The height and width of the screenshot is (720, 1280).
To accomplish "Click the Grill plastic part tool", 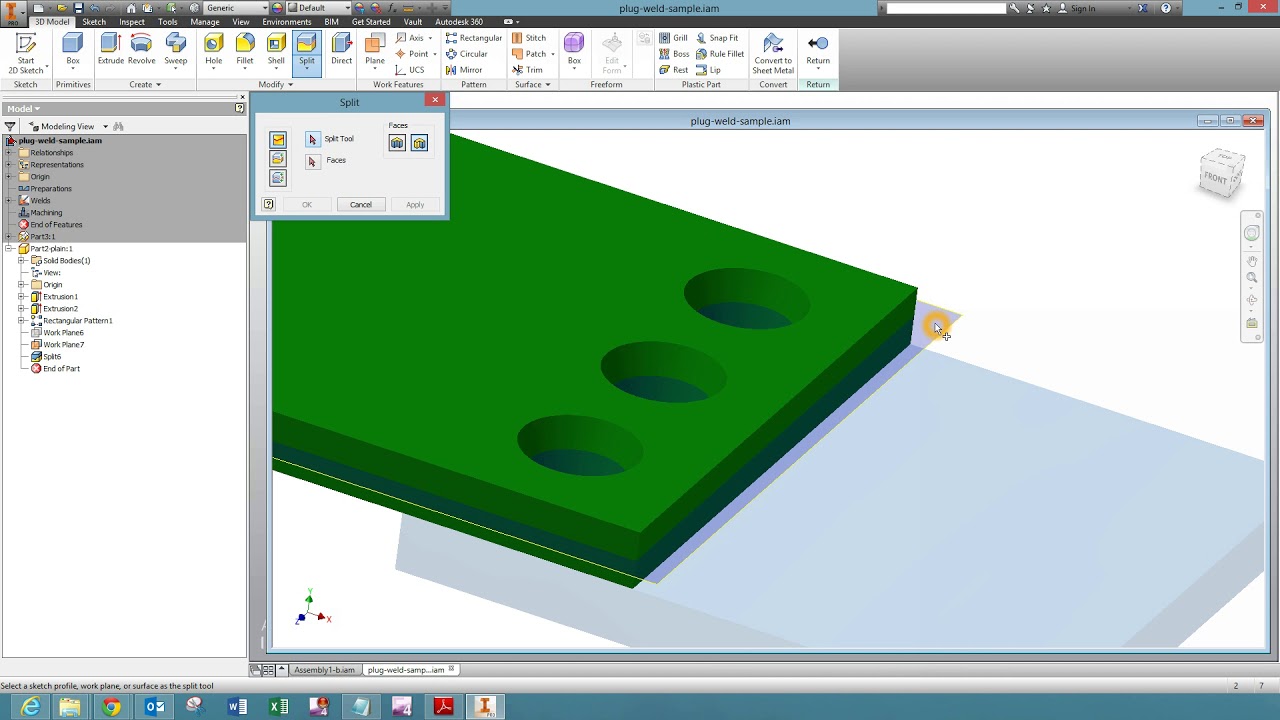I will click(674, 38).
